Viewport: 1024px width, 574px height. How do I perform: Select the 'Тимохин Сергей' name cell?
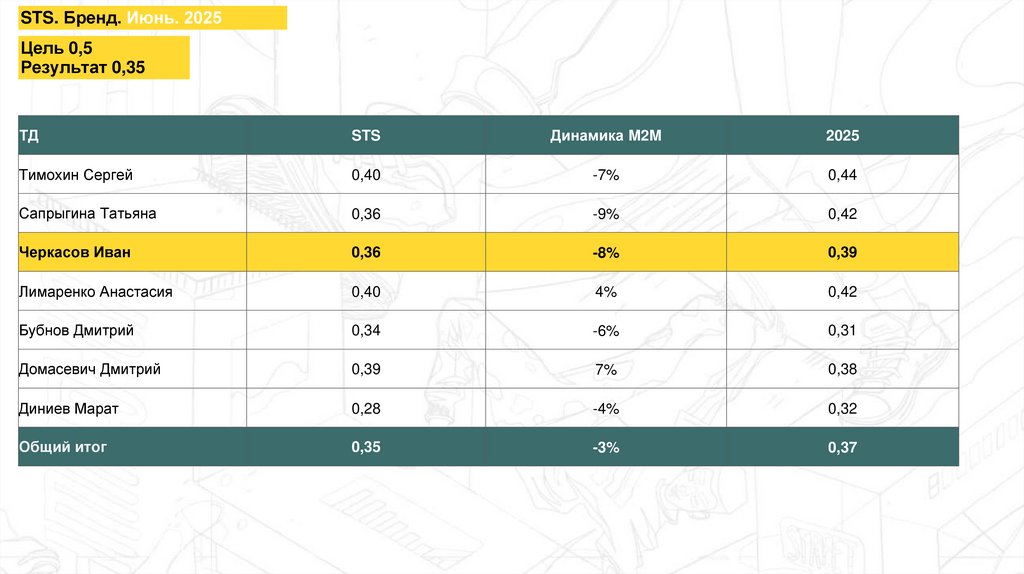(76, 175)
